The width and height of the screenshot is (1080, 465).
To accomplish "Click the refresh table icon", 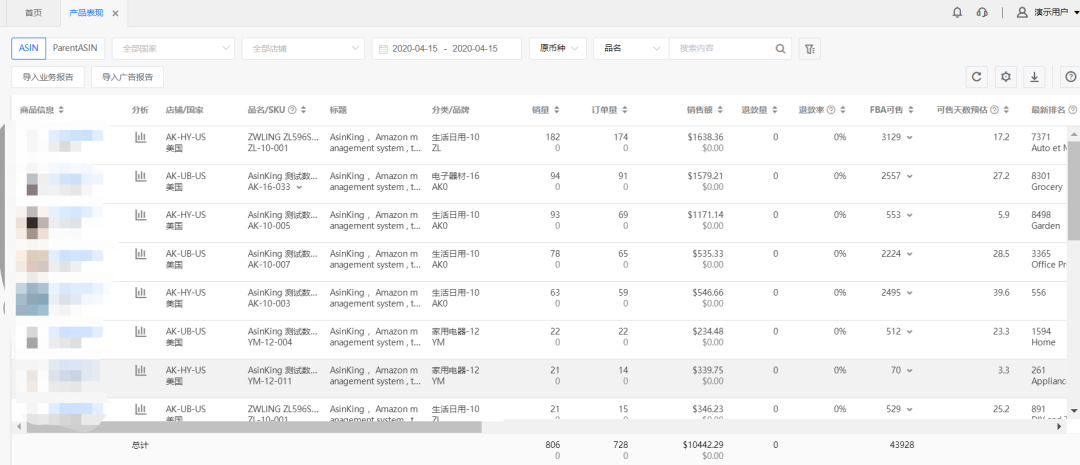I will [x=976, y=77].
